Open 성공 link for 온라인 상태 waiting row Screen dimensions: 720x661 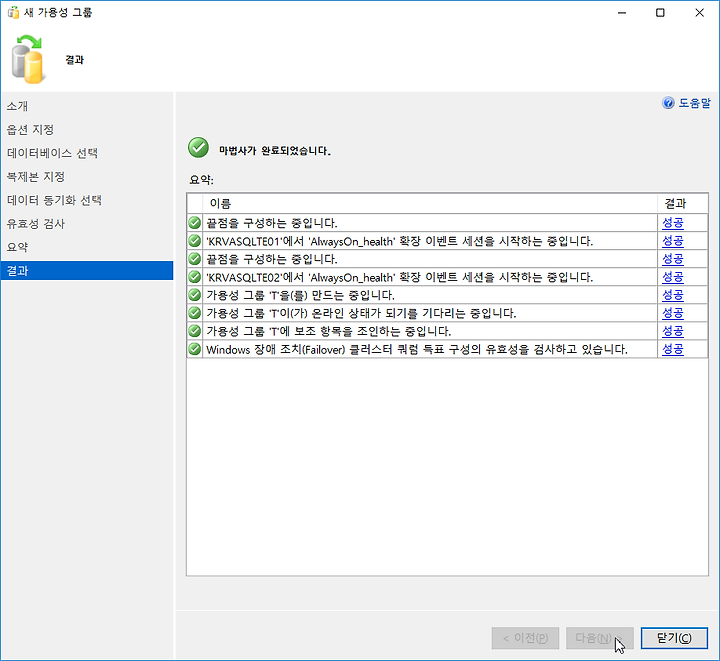673,313
